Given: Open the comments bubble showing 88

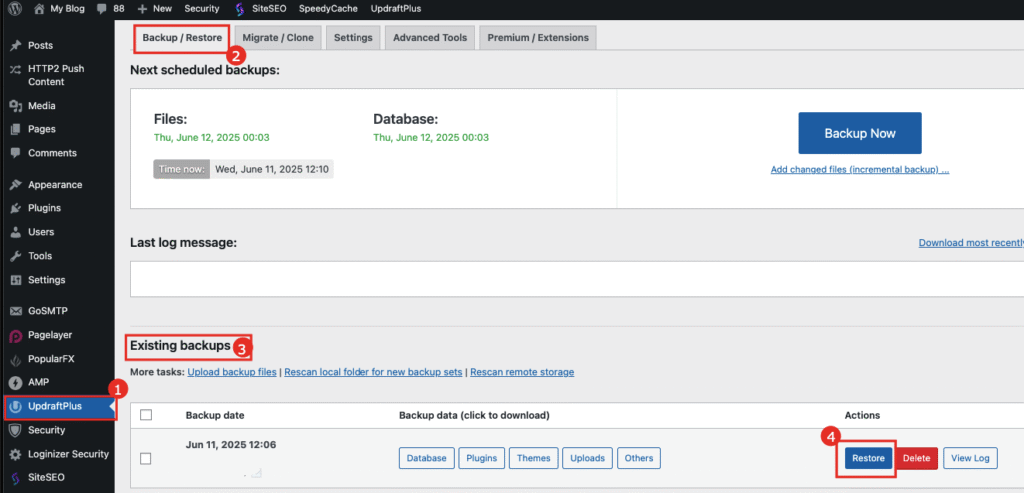Looking at the screenshot, I should pyautogui.click(x=101, y=9).
